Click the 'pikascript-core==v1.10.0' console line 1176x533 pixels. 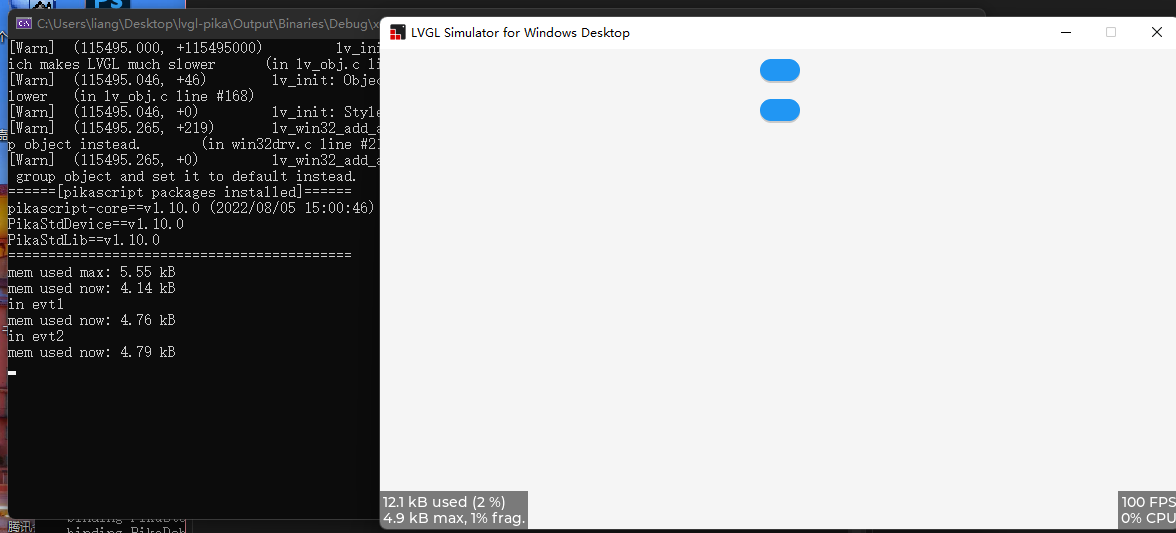tap(191, 208)
